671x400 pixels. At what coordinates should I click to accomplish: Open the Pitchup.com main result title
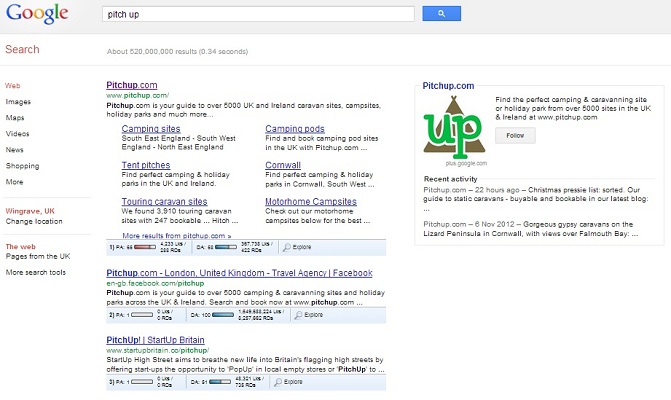[x=132, y=85]
